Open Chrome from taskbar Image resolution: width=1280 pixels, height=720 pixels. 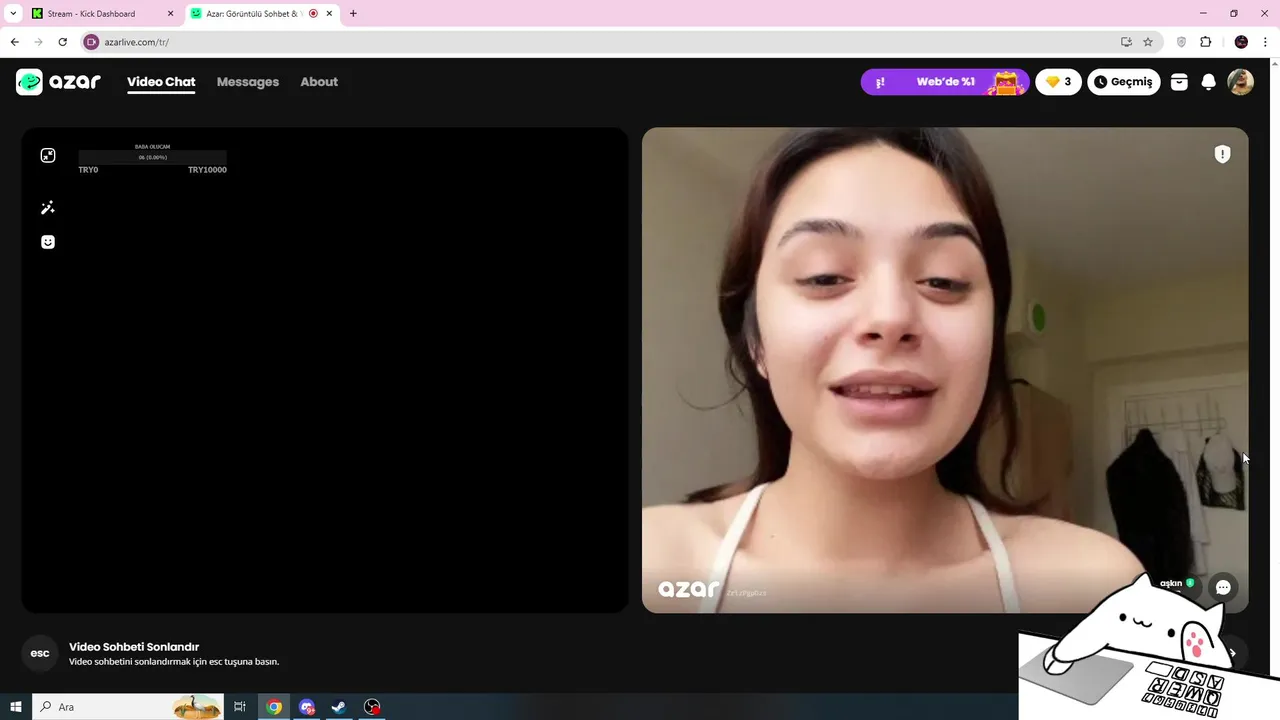tap(274, 707)
